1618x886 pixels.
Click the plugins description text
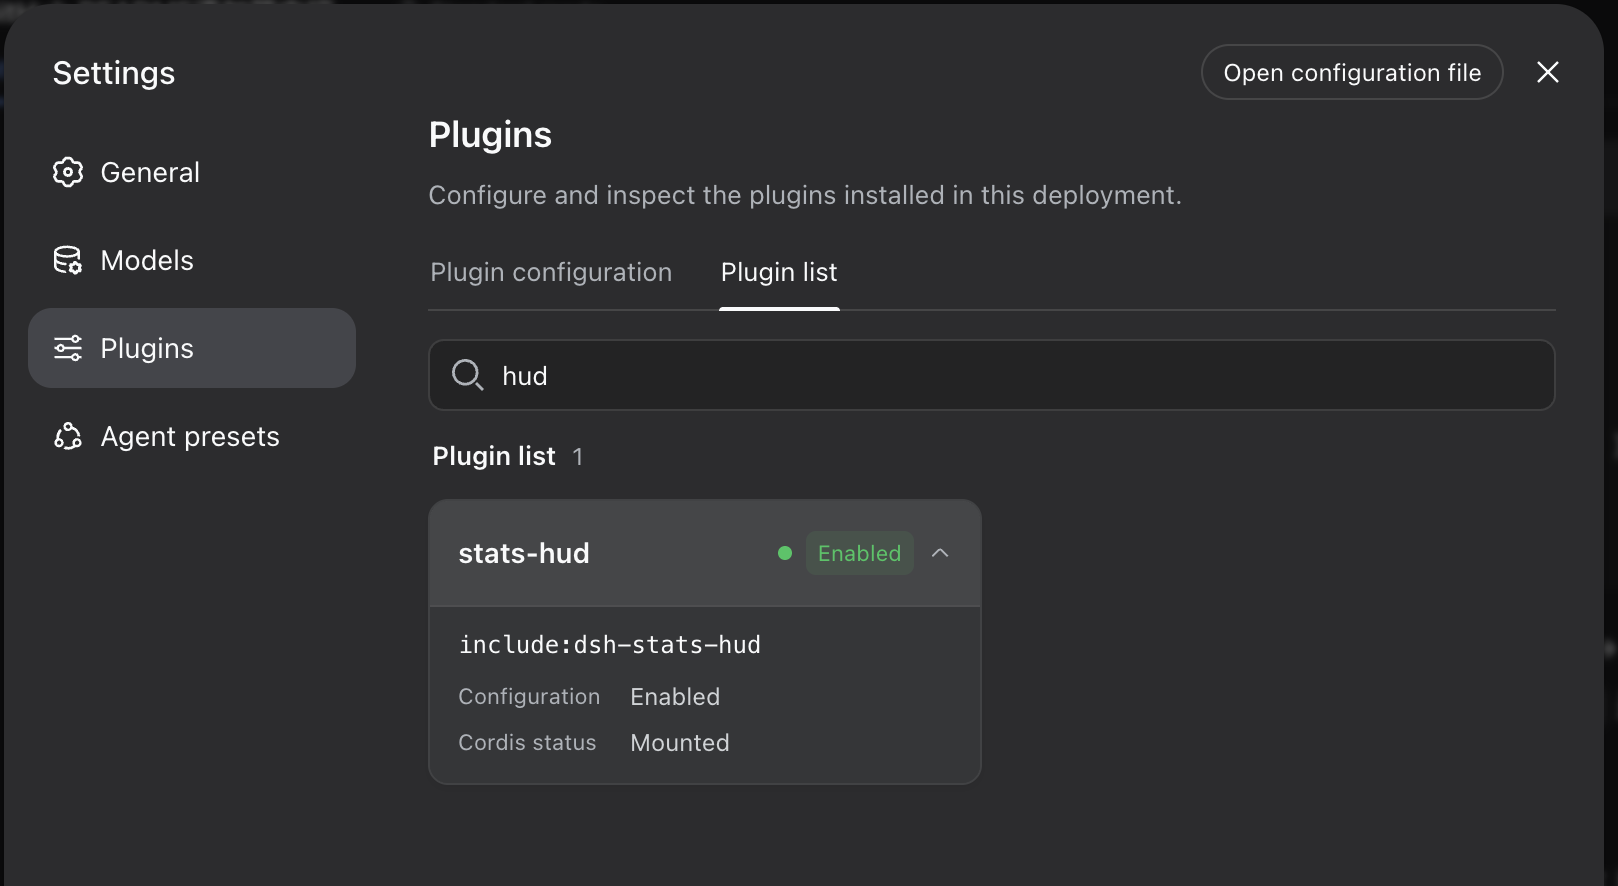[x=805, y=195]
